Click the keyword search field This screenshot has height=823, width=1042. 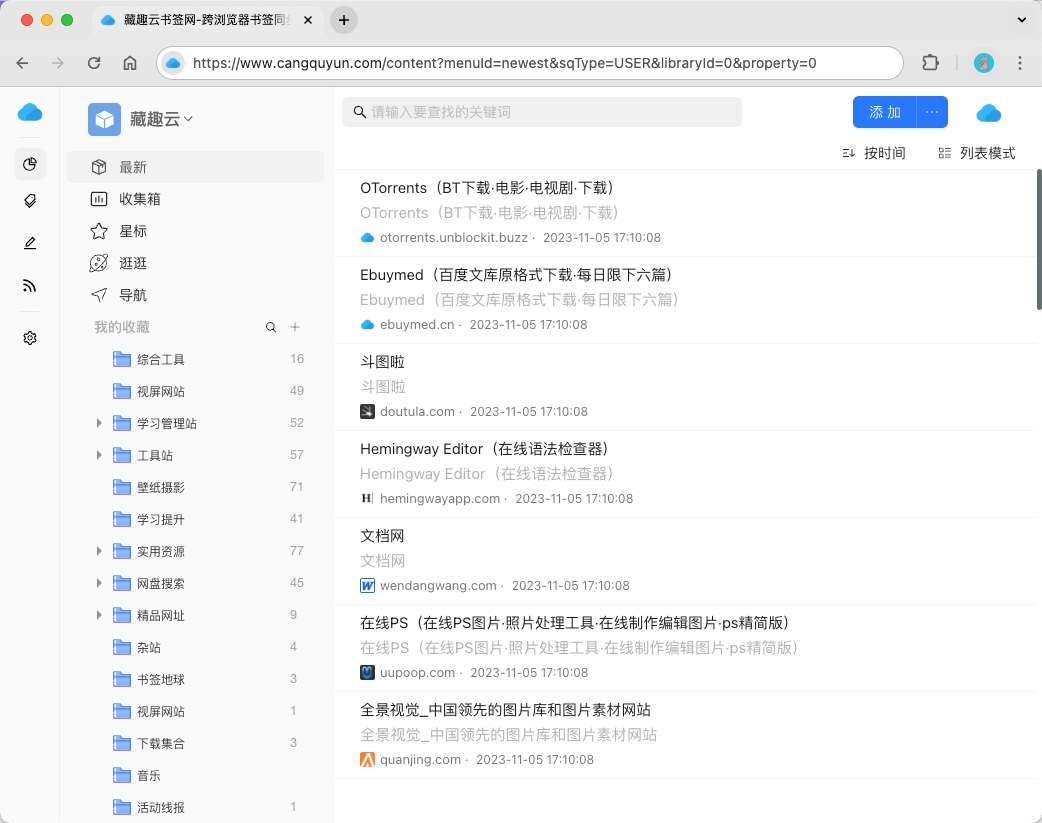coord(542,112)
